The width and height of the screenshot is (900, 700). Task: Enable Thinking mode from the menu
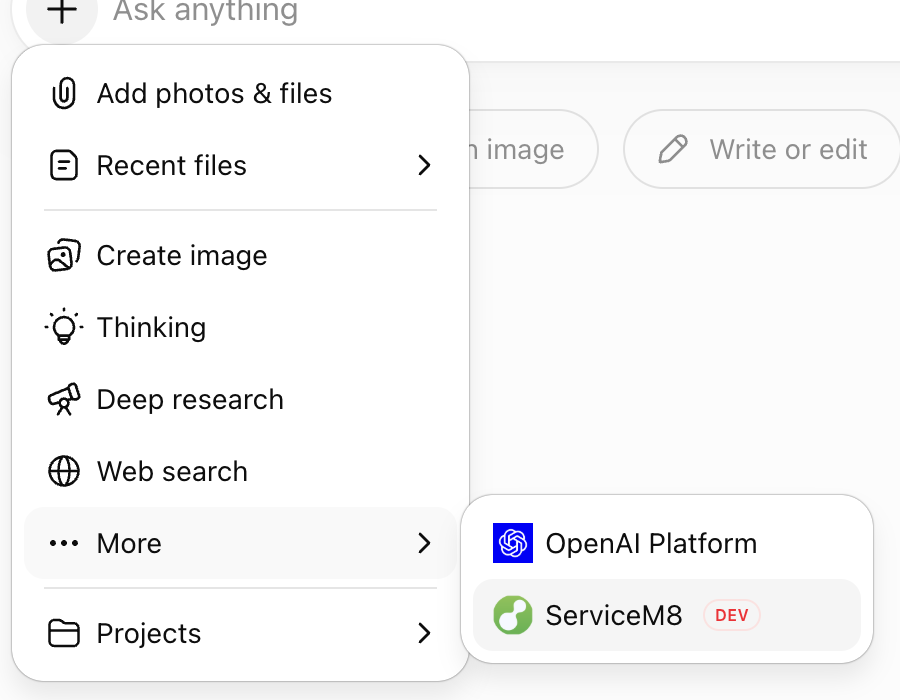(240, 327)
